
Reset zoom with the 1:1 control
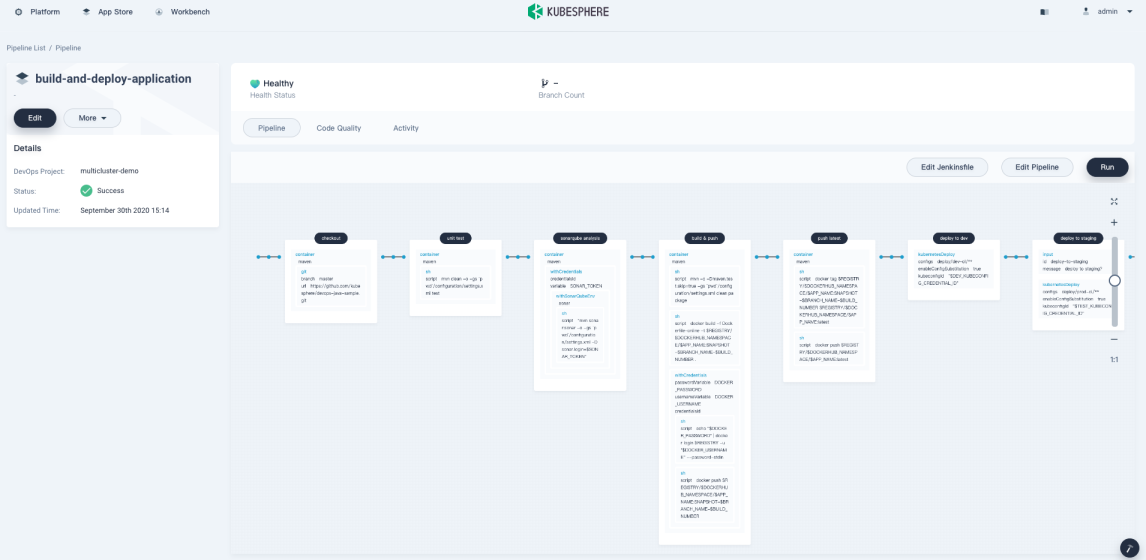(1114, 360)
